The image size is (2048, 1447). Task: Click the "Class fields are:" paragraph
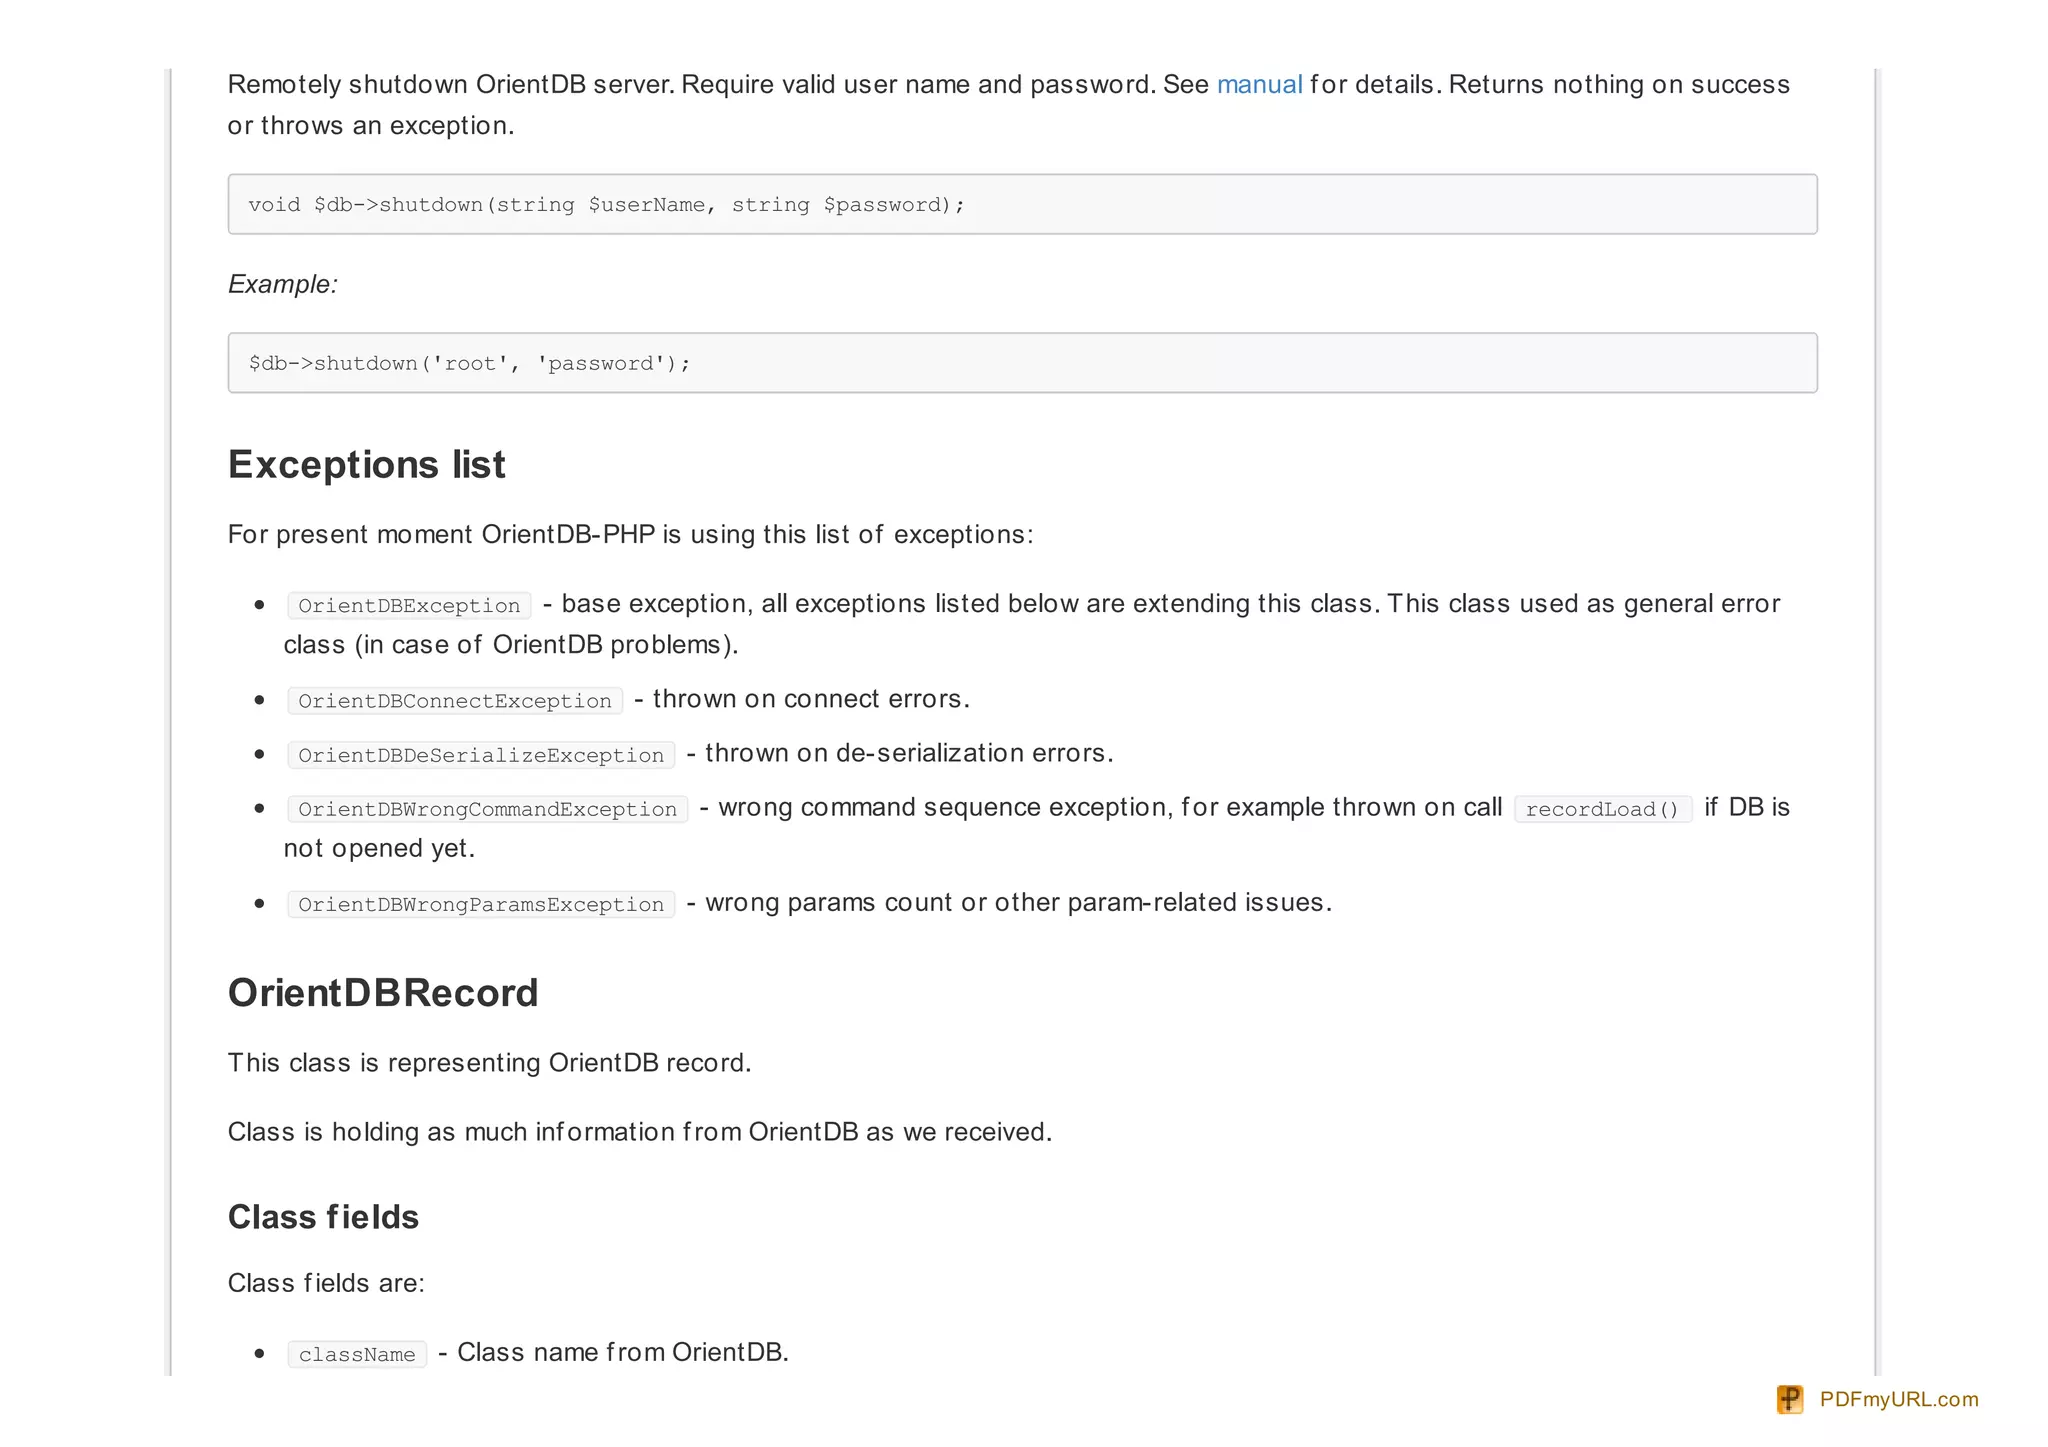pos(326,1283)
